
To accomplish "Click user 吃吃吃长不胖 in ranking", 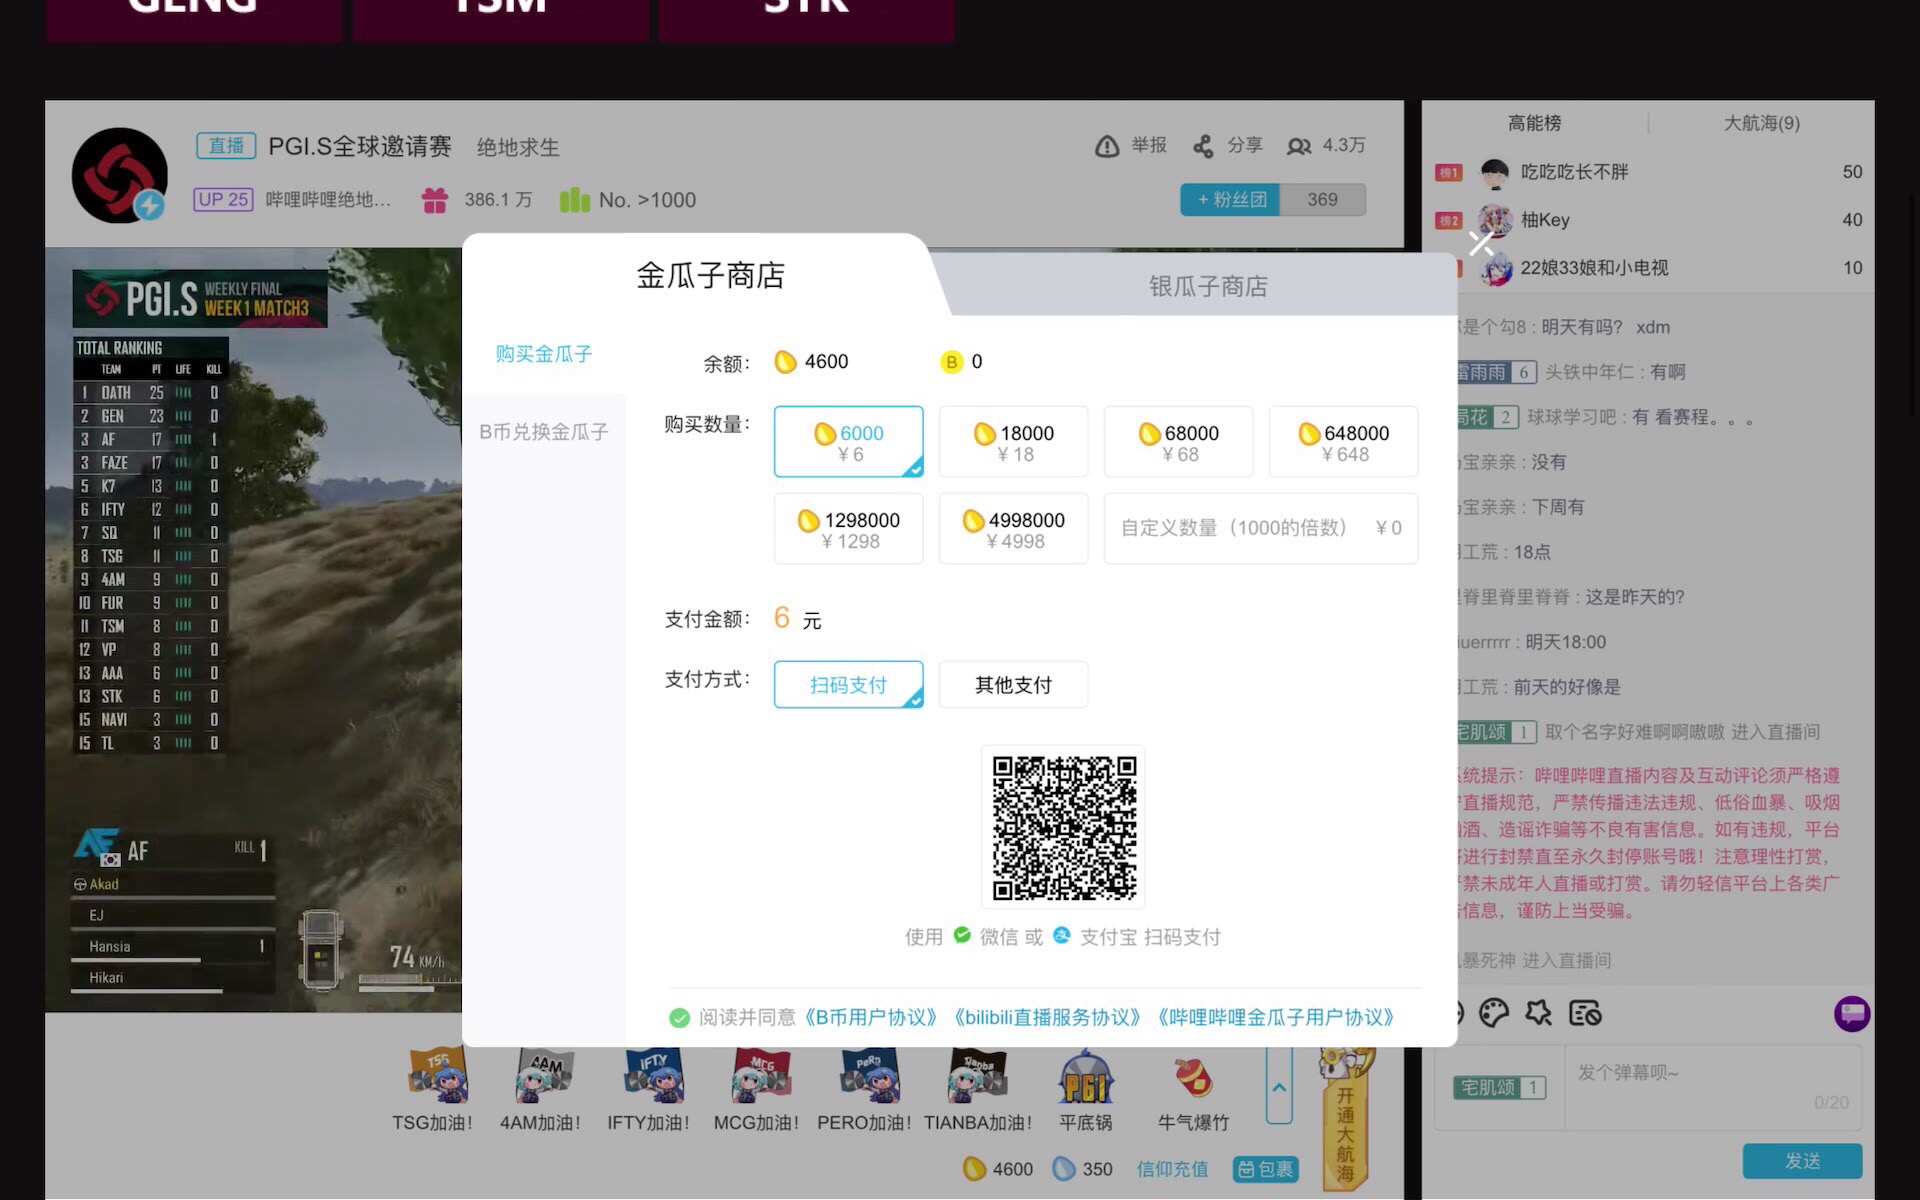I will pyautogui.click(x=1574, y=172).
